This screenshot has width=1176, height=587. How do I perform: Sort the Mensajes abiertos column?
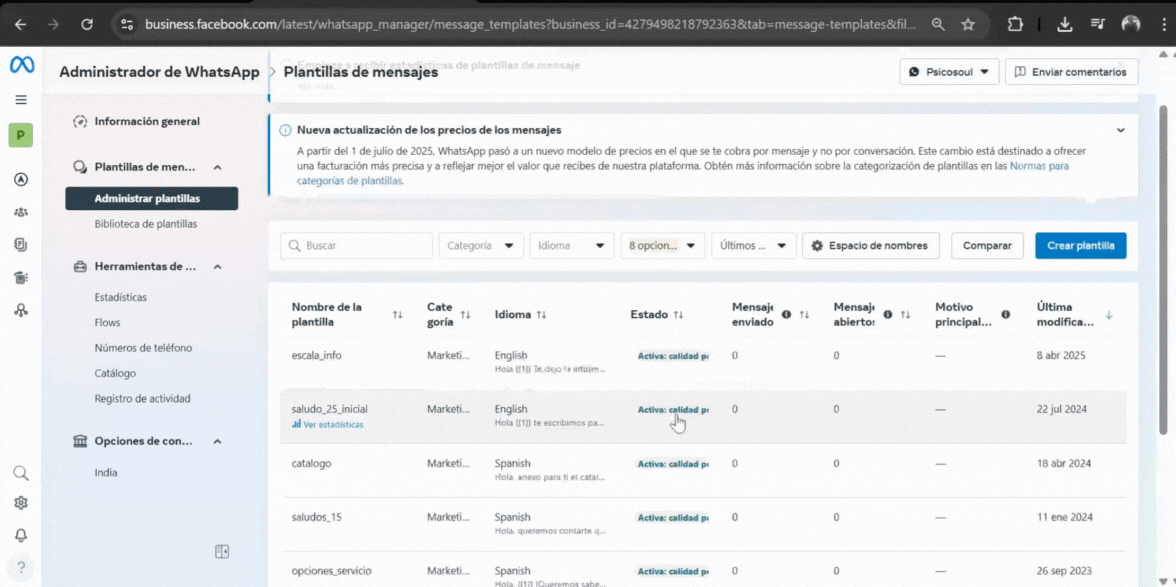[x=905, y=315]
